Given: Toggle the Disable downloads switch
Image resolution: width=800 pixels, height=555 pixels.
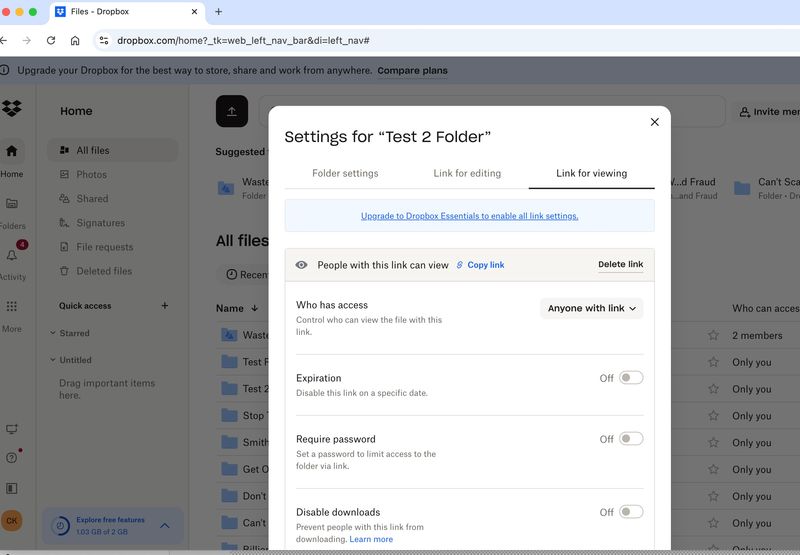Looking at the screenshot, I should 631,512.
